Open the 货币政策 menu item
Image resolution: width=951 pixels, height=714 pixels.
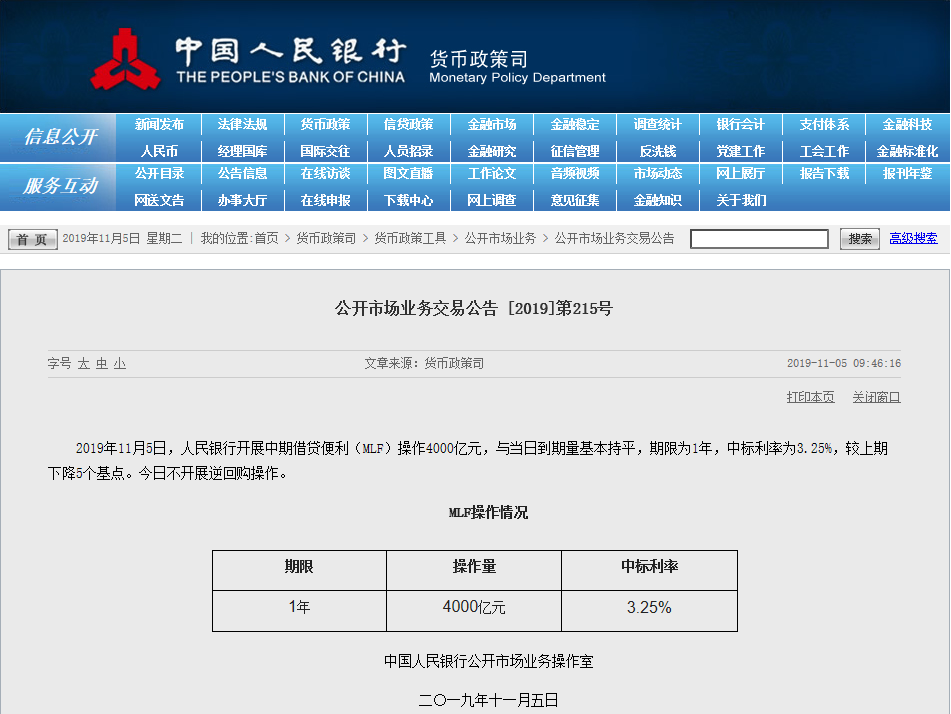(325, 124)
